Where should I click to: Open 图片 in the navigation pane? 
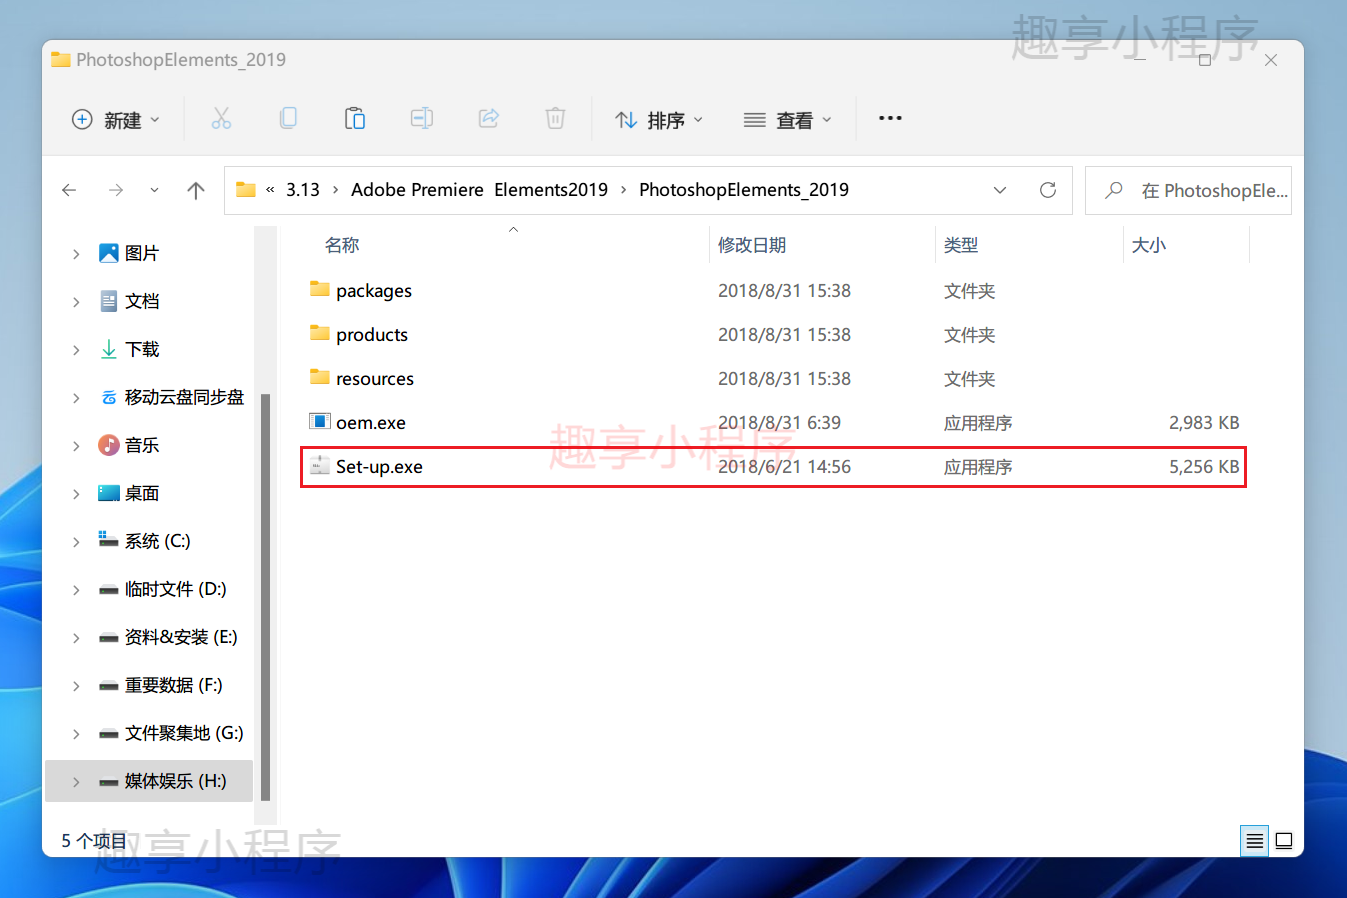pyautogui.click(x=141, y=253)
